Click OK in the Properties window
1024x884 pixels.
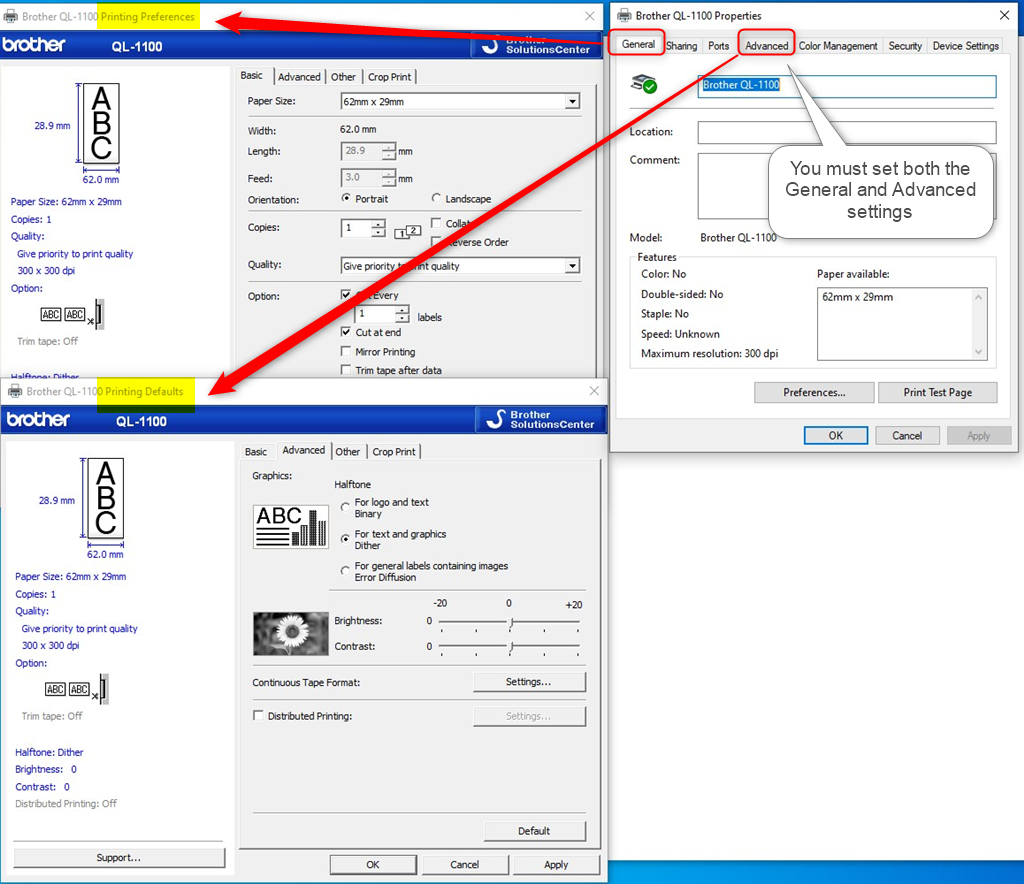pyautogui.click(x=836, y=435)
